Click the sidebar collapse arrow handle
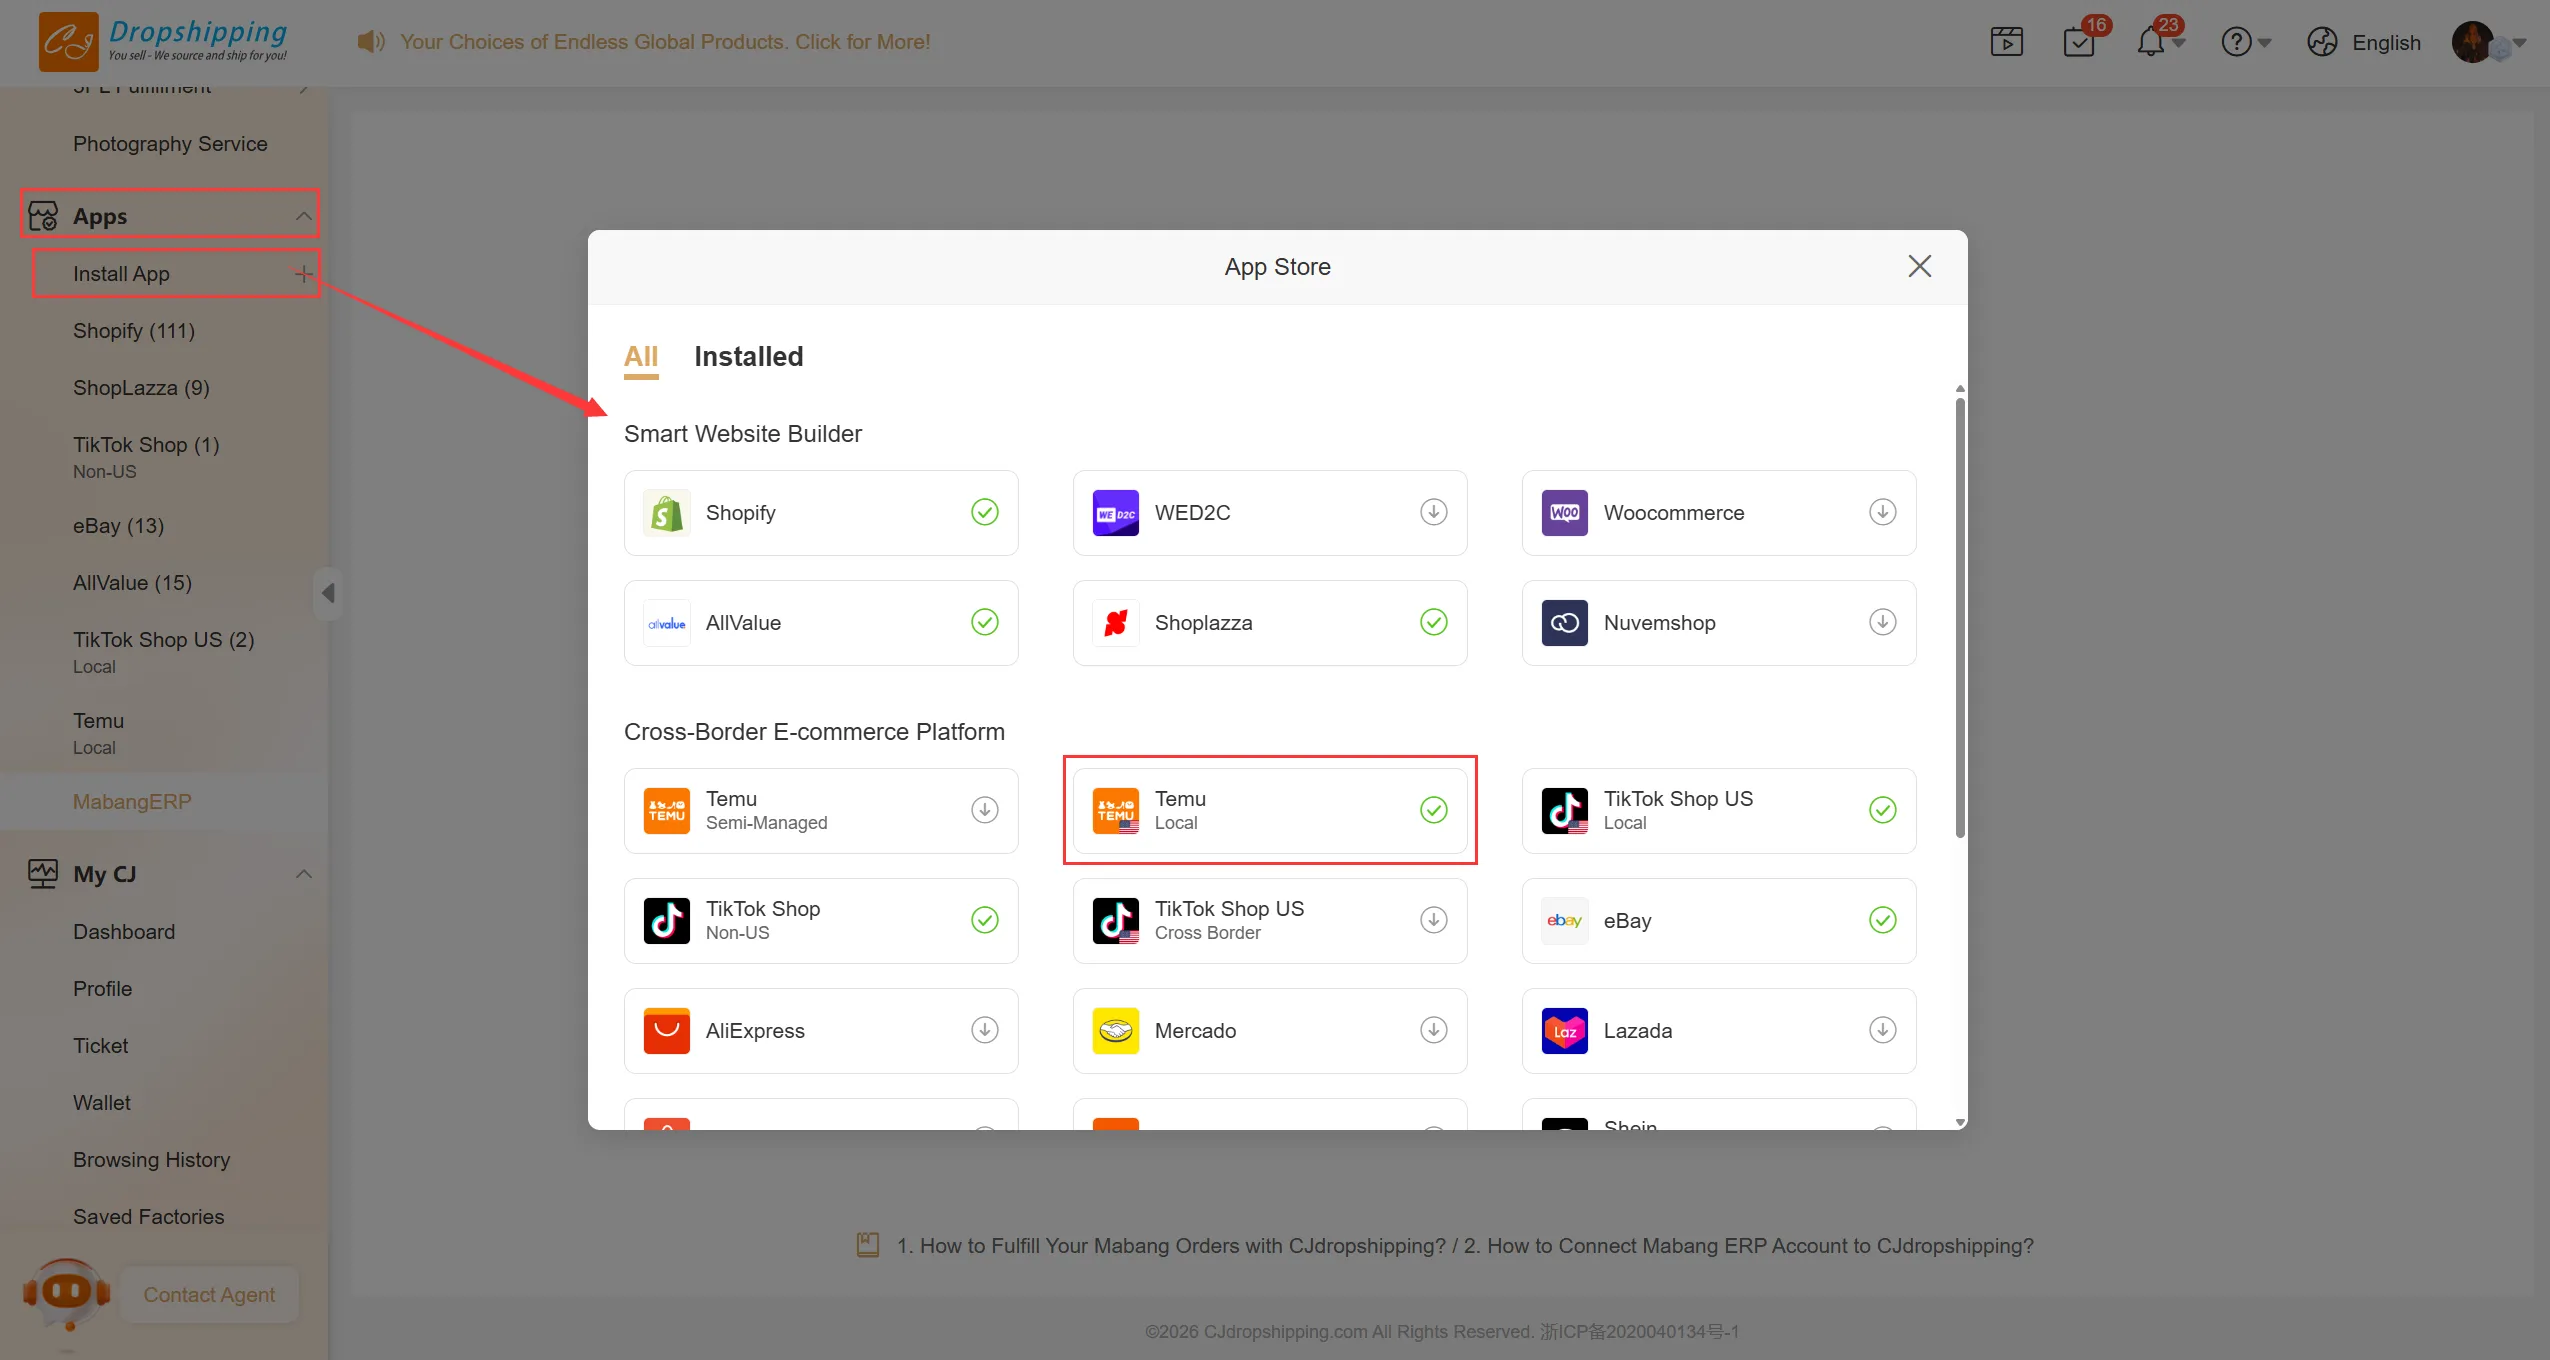This screenshot has width=2550, height=1360. [x=328, y=593]
